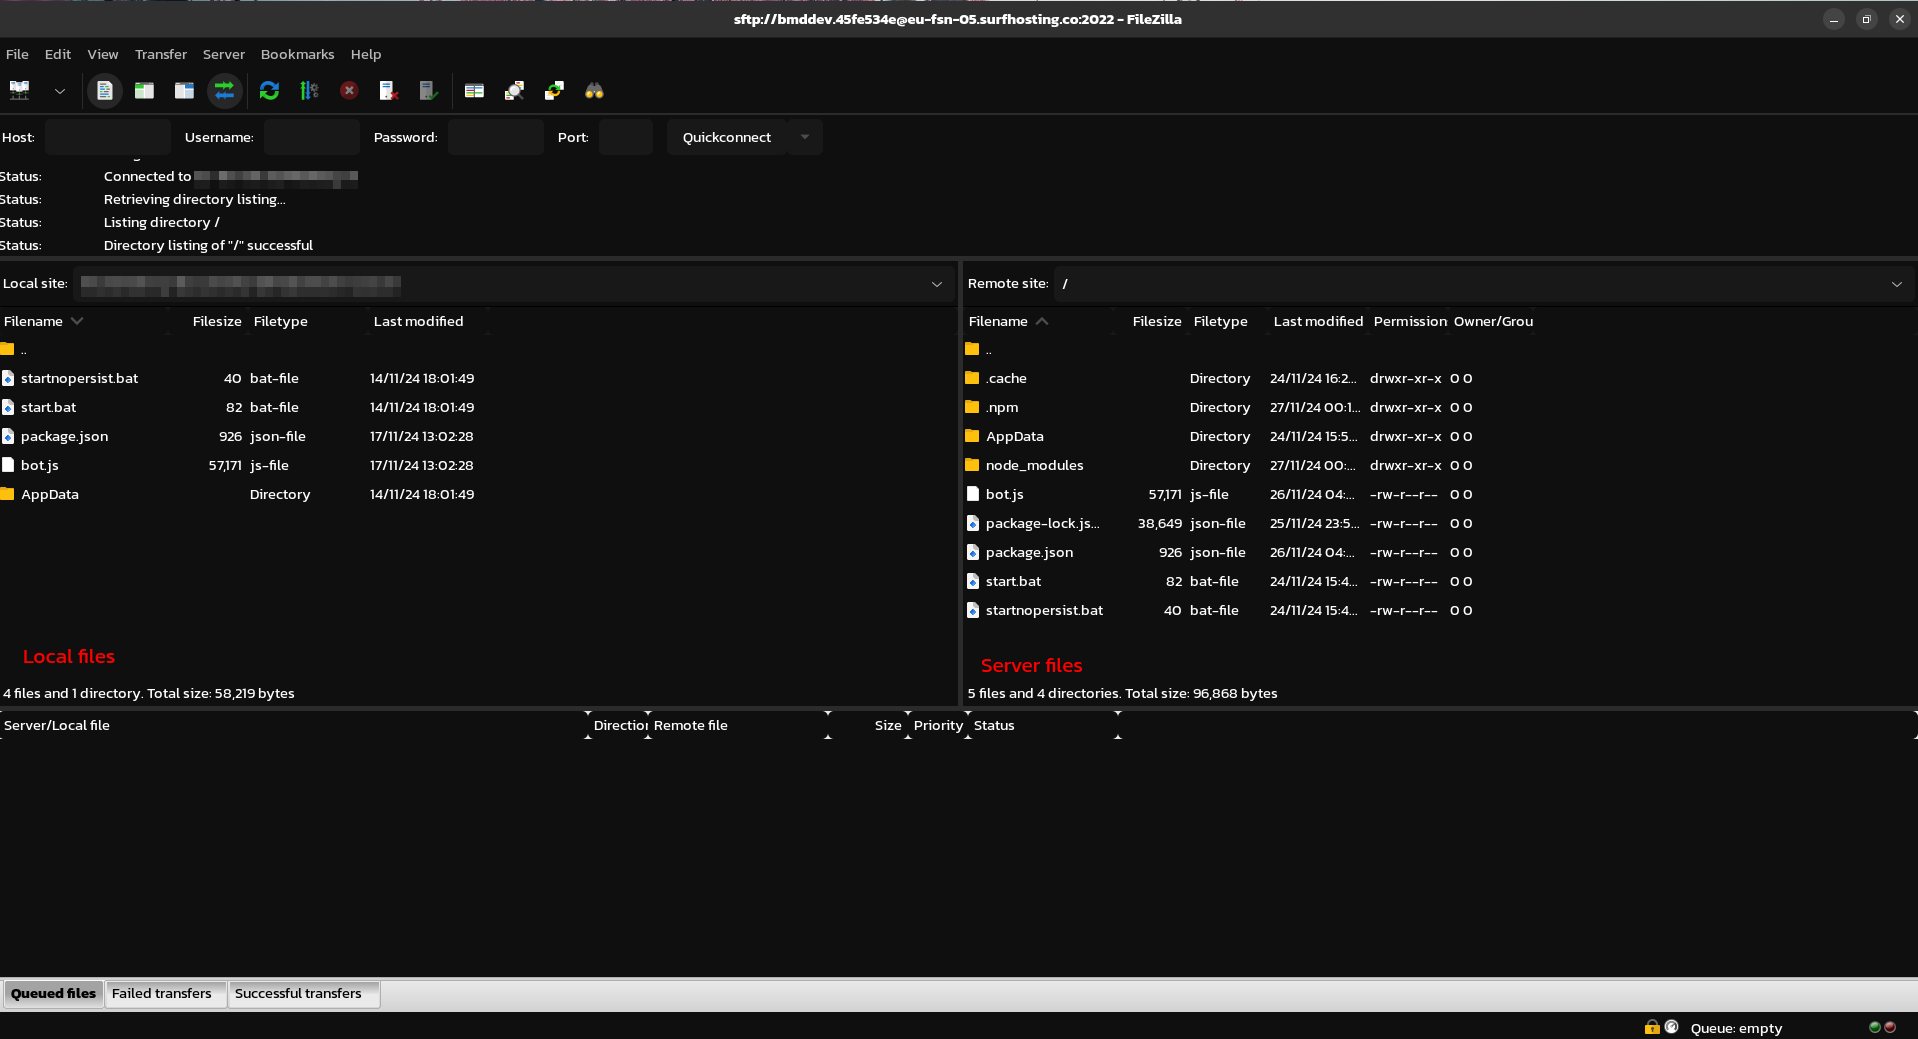Image resolution: width=1918 pixels, height=1039 pixels.
Task: Open the Transfer menu
Action: pos(160,54)
